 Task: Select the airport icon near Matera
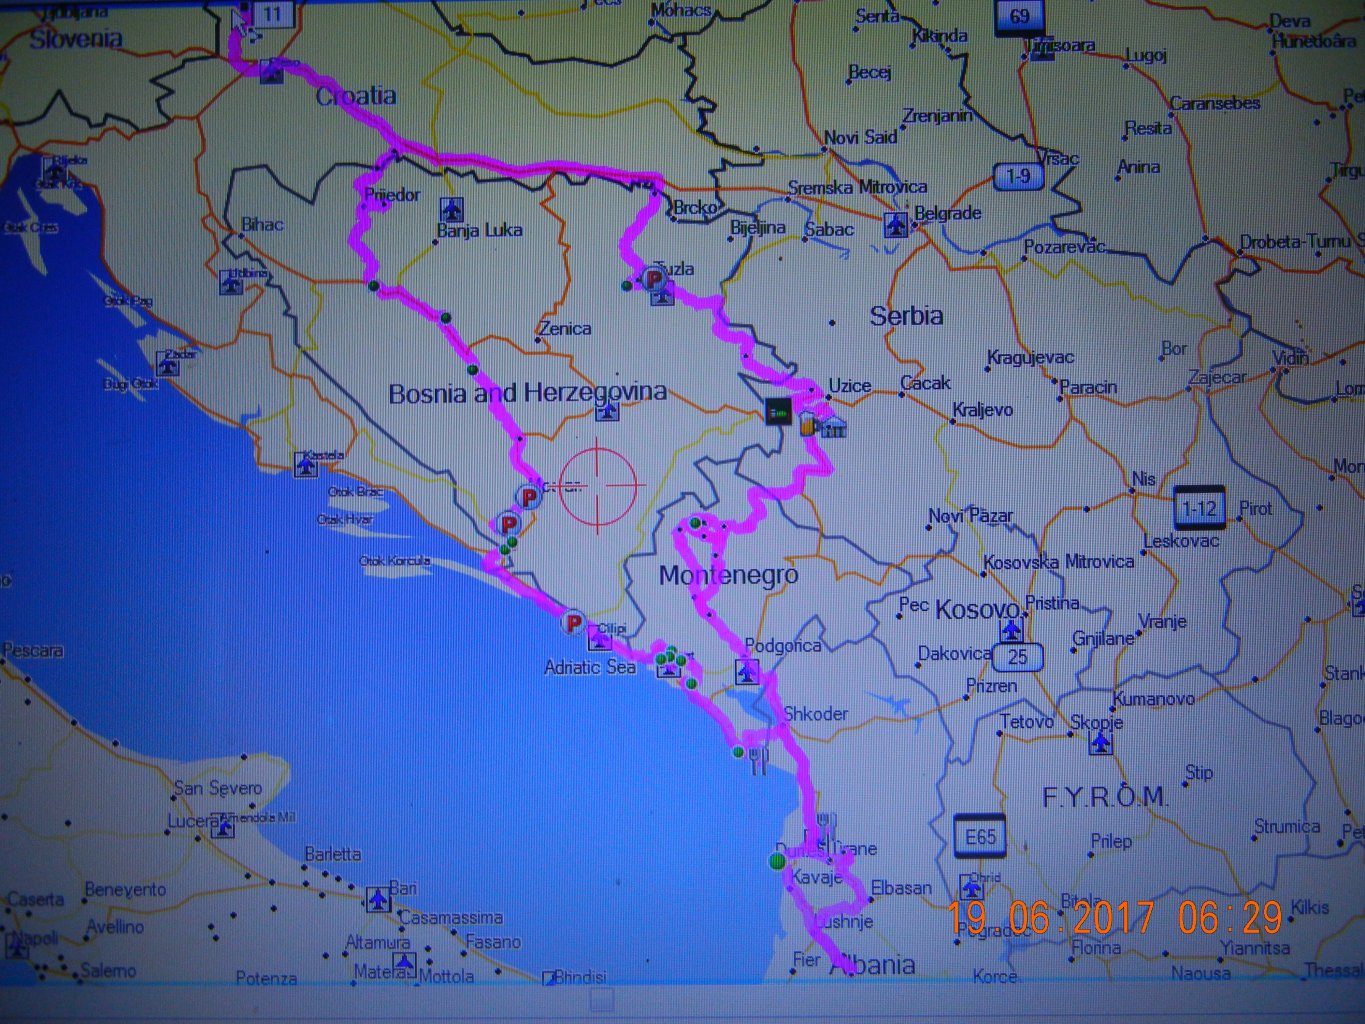pos(403,964)
